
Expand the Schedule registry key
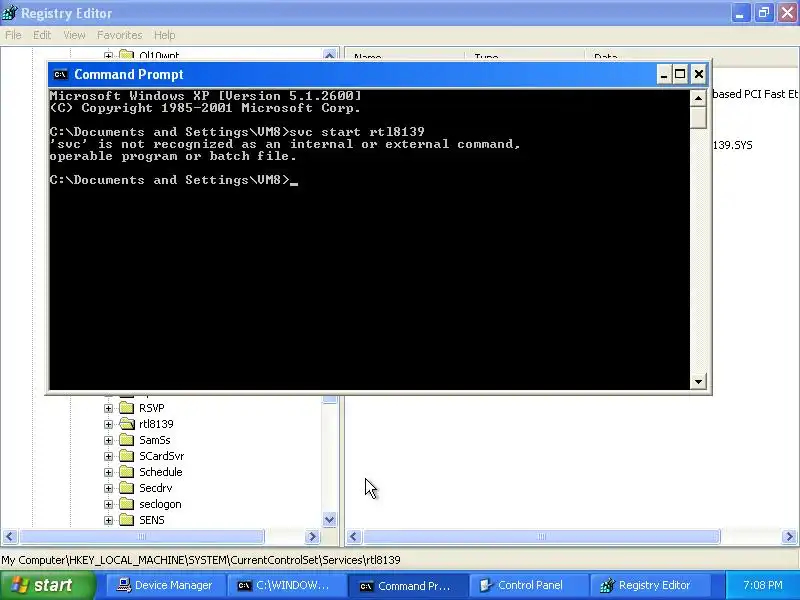click(x=108, y=472)
